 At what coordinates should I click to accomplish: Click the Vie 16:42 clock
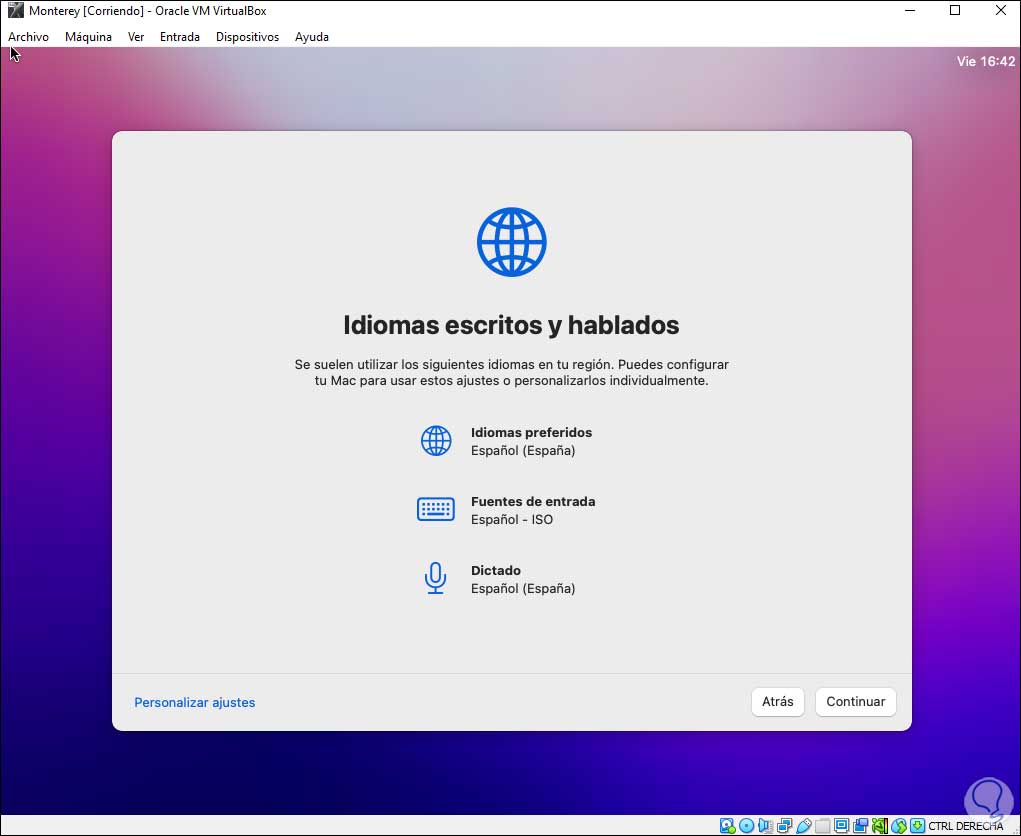pos(985,61)
